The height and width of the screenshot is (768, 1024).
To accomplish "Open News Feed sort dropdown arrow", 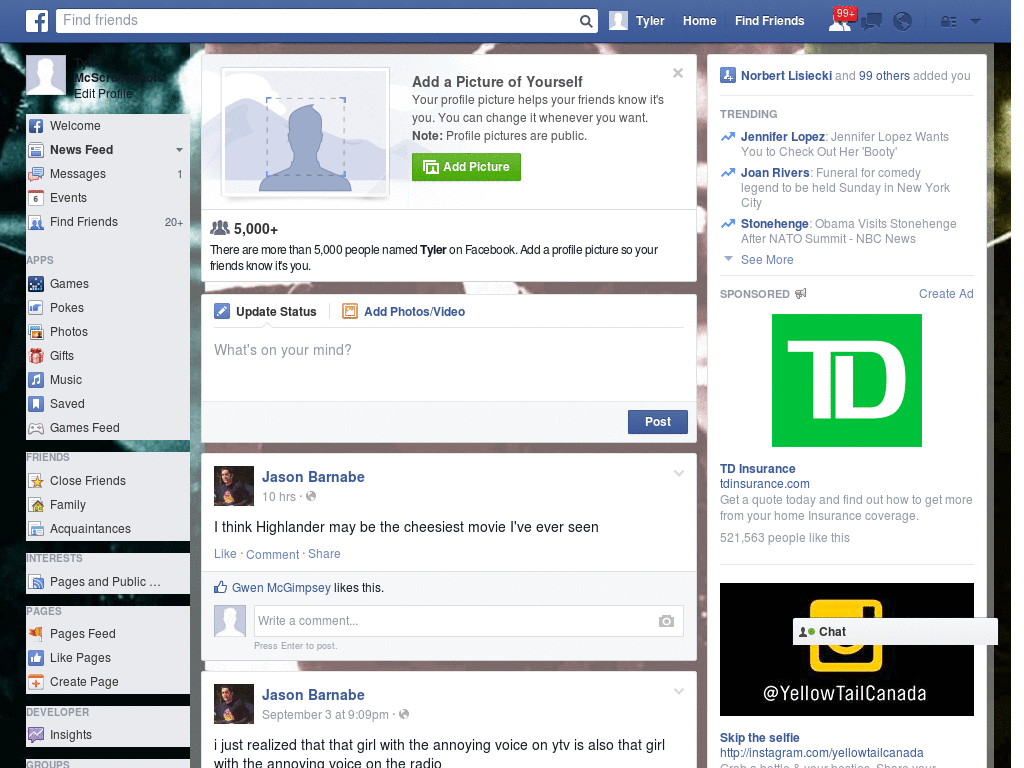I will [x=180, y=150].
